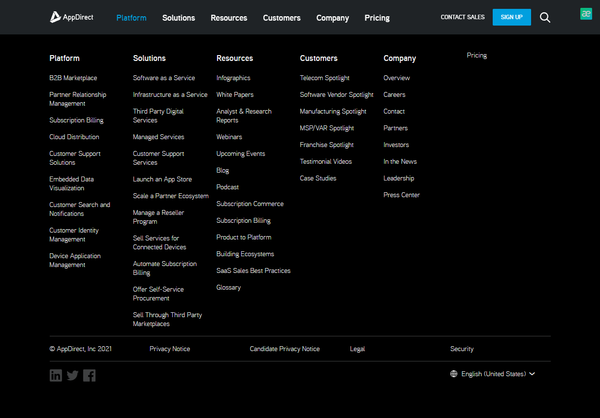Open the Glossary link
The image size is (600, 418).
pos(228,287)
